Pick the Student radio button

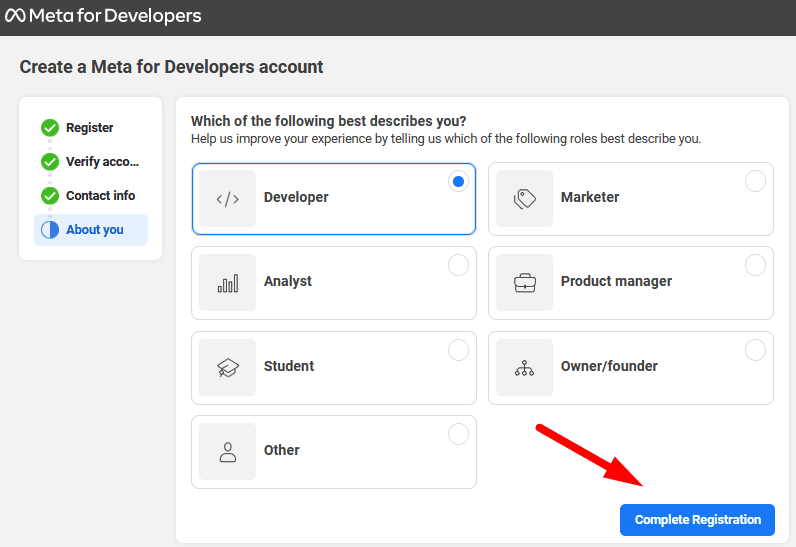(x=458, y=350)
